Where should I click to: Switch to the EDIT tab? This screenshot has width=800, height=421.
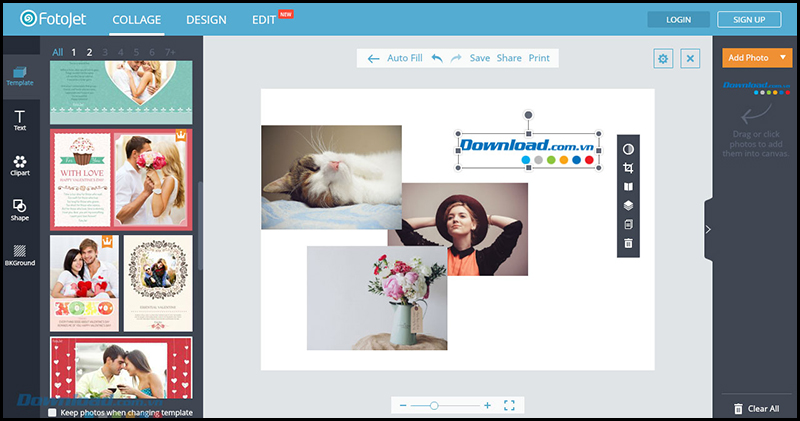pyautogui.click(x=264, y=20)
